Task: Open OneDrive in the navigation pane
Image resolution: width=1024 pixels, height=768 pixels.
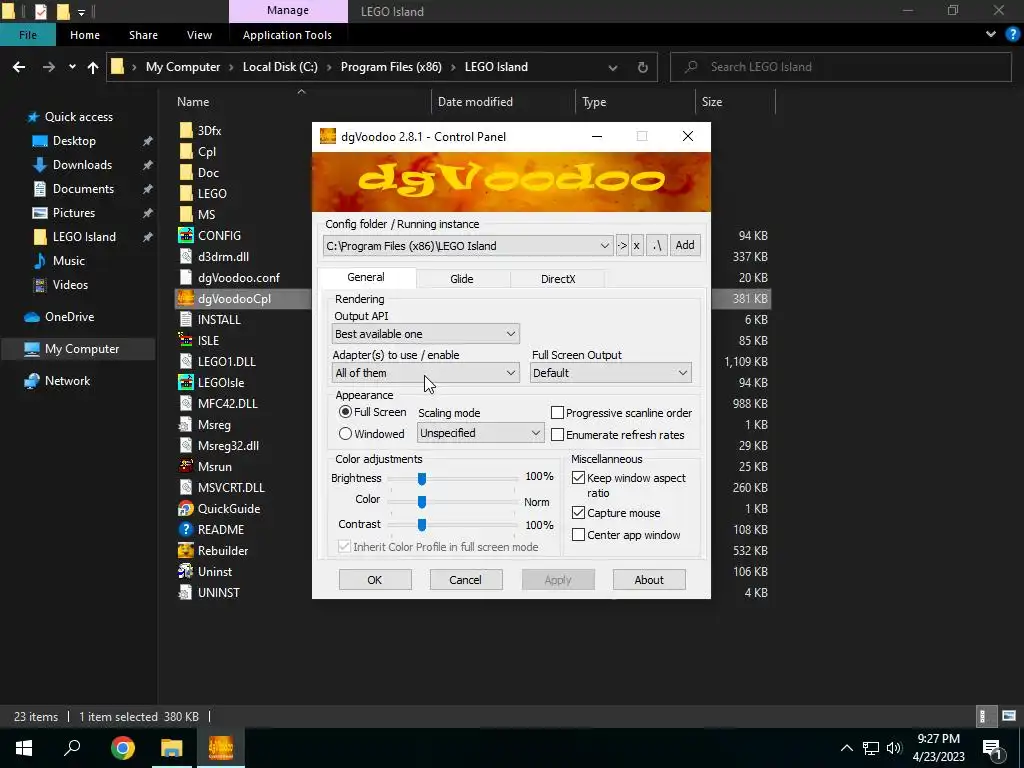Action: 69,317
